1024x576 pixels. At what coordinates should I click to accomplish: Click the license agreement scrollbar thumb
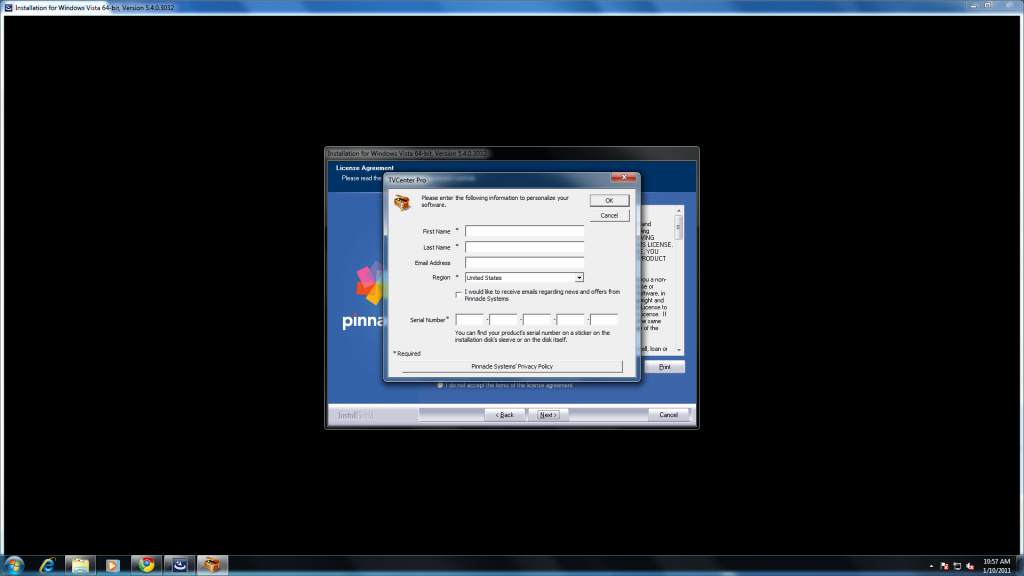pyautogui.click(x=679, y=227)
